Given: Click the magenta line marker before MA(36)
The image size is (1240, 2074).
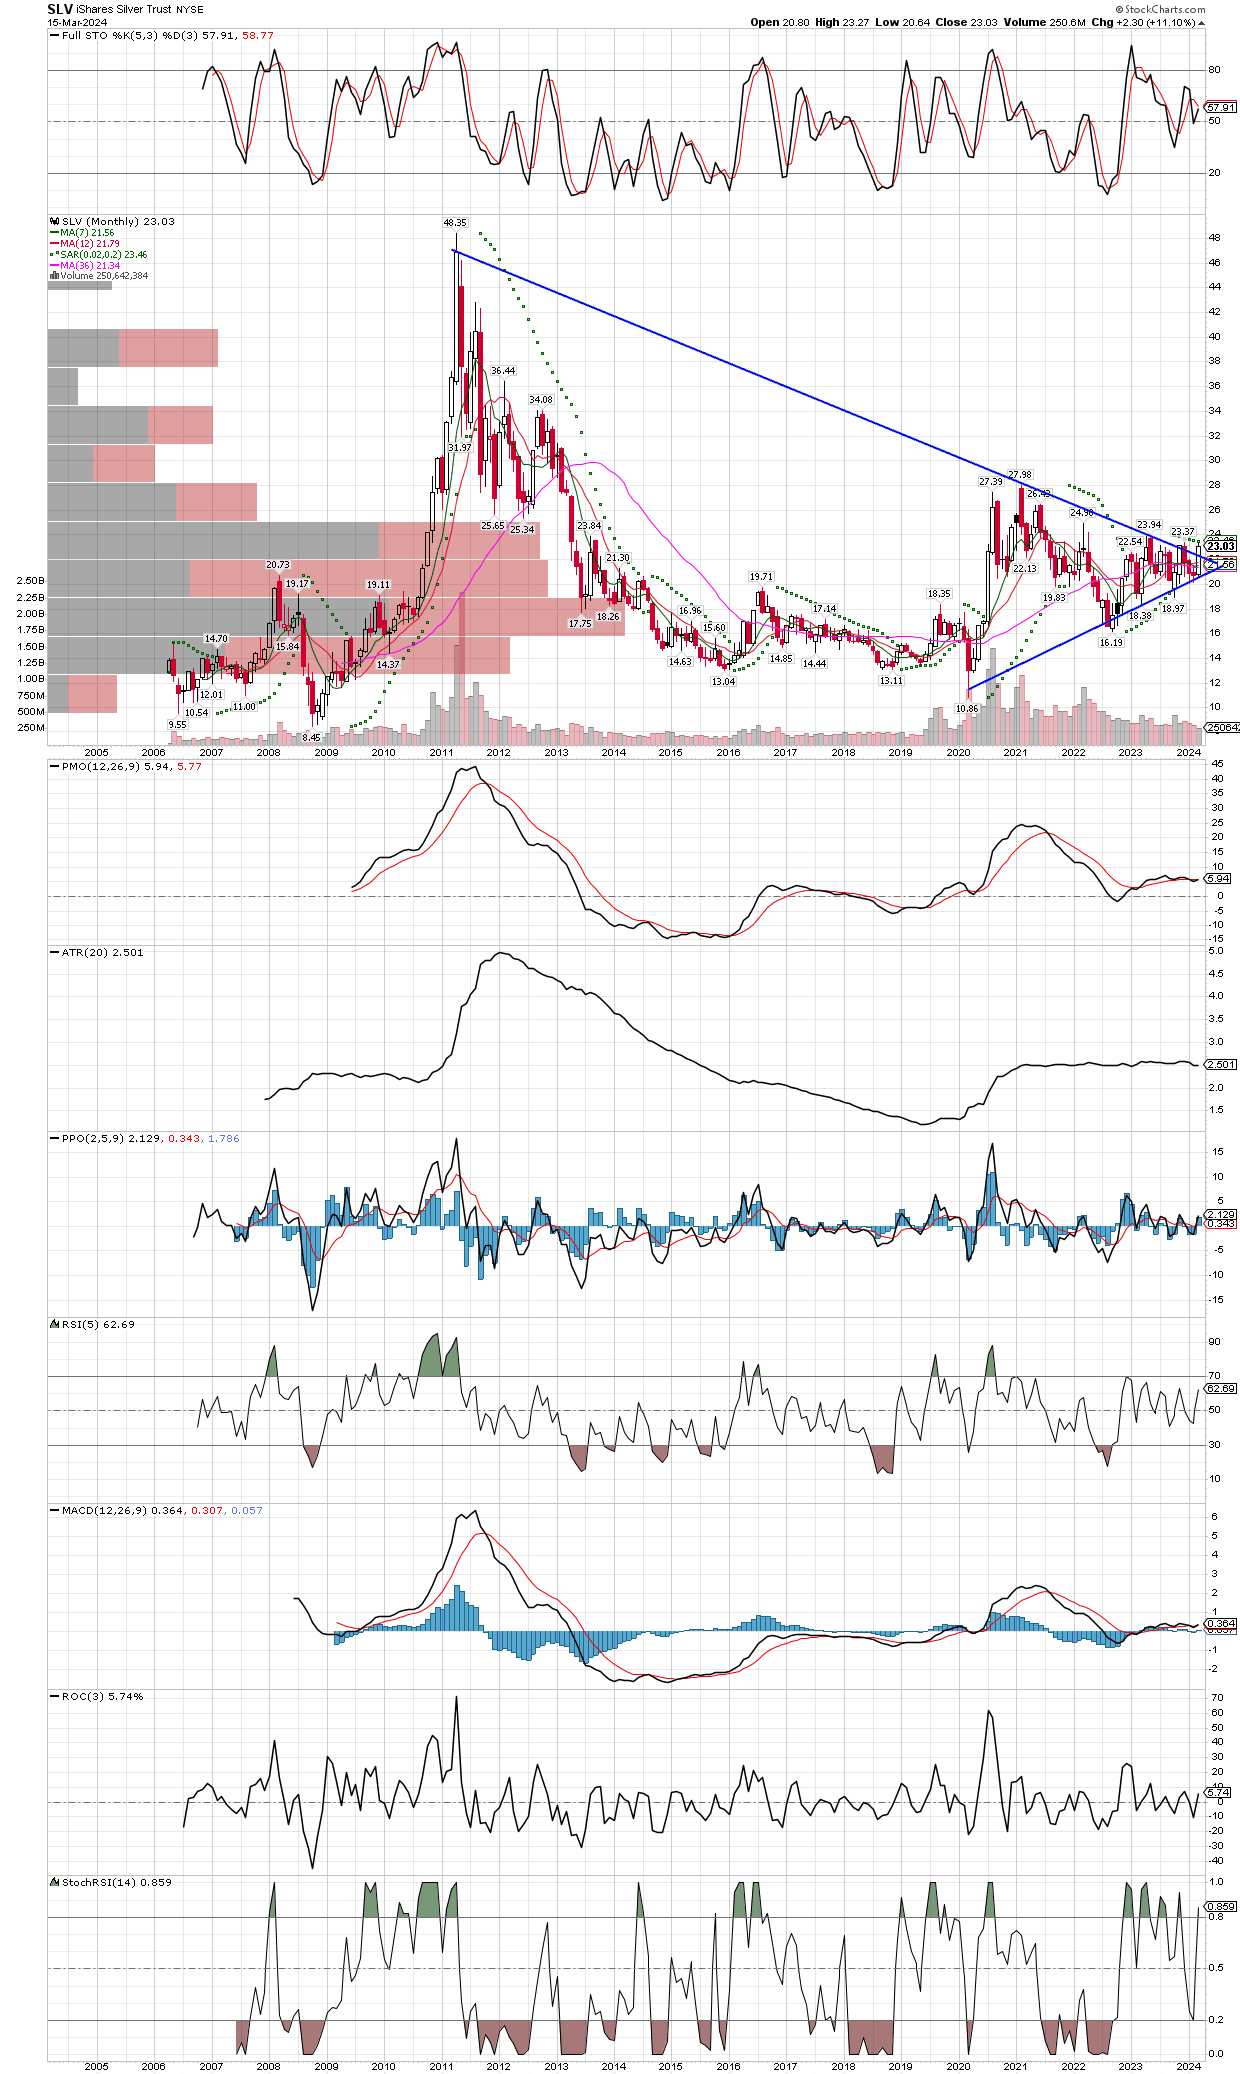Looking at the screenshot, I should pyautogui.click(x=54, y=265).
